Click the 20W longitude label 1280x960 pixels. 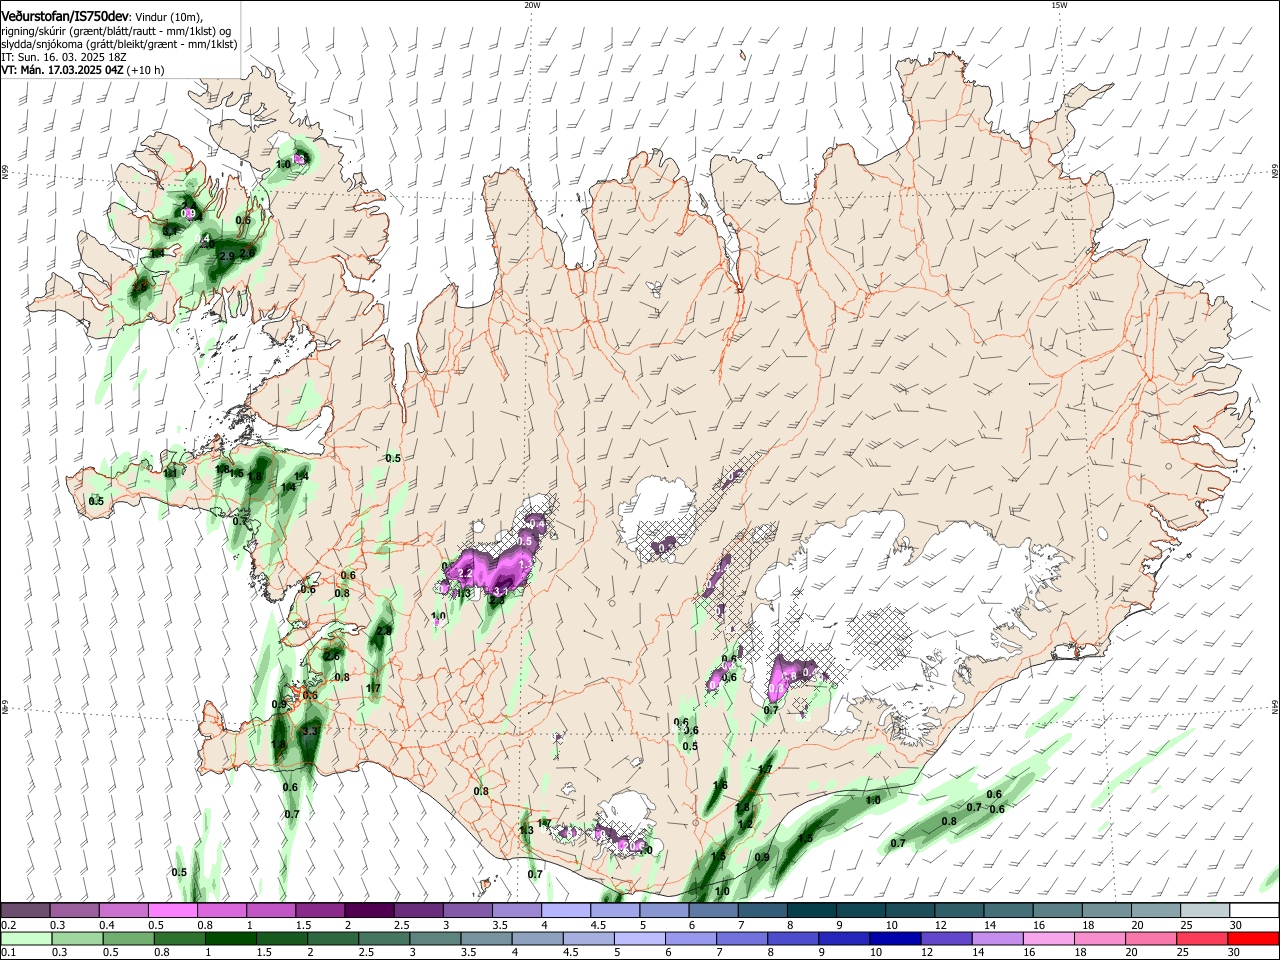coord(532,5)
